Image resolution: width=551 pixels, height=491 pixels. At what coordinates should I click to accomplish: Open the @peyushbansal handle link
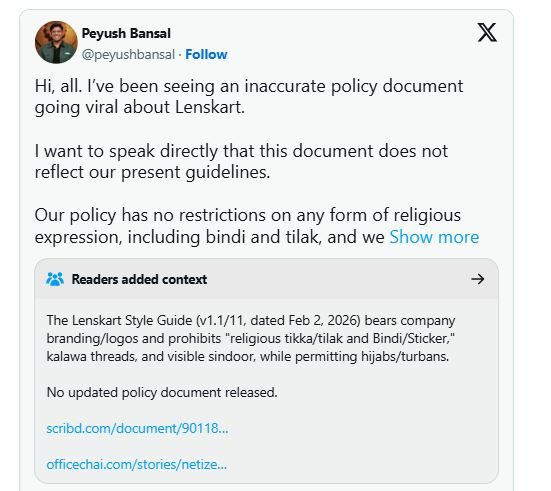[x=128, y=55]
